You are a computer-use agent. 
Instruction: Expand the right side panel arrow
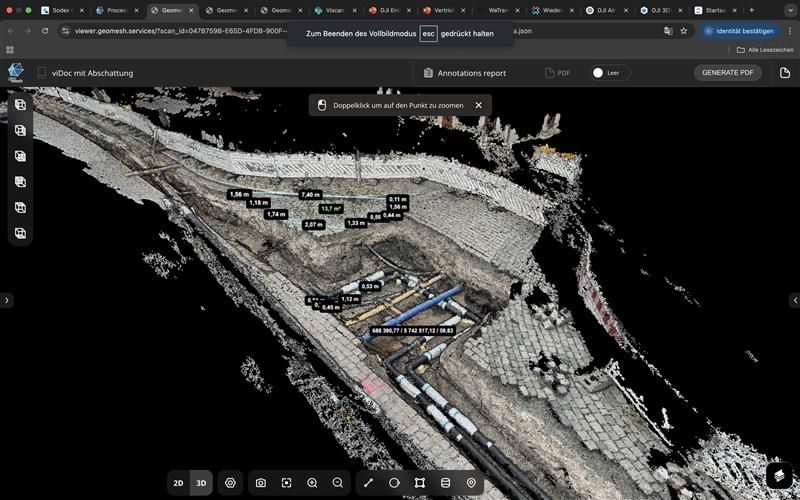pyautogui.click(x=793, y=300)
